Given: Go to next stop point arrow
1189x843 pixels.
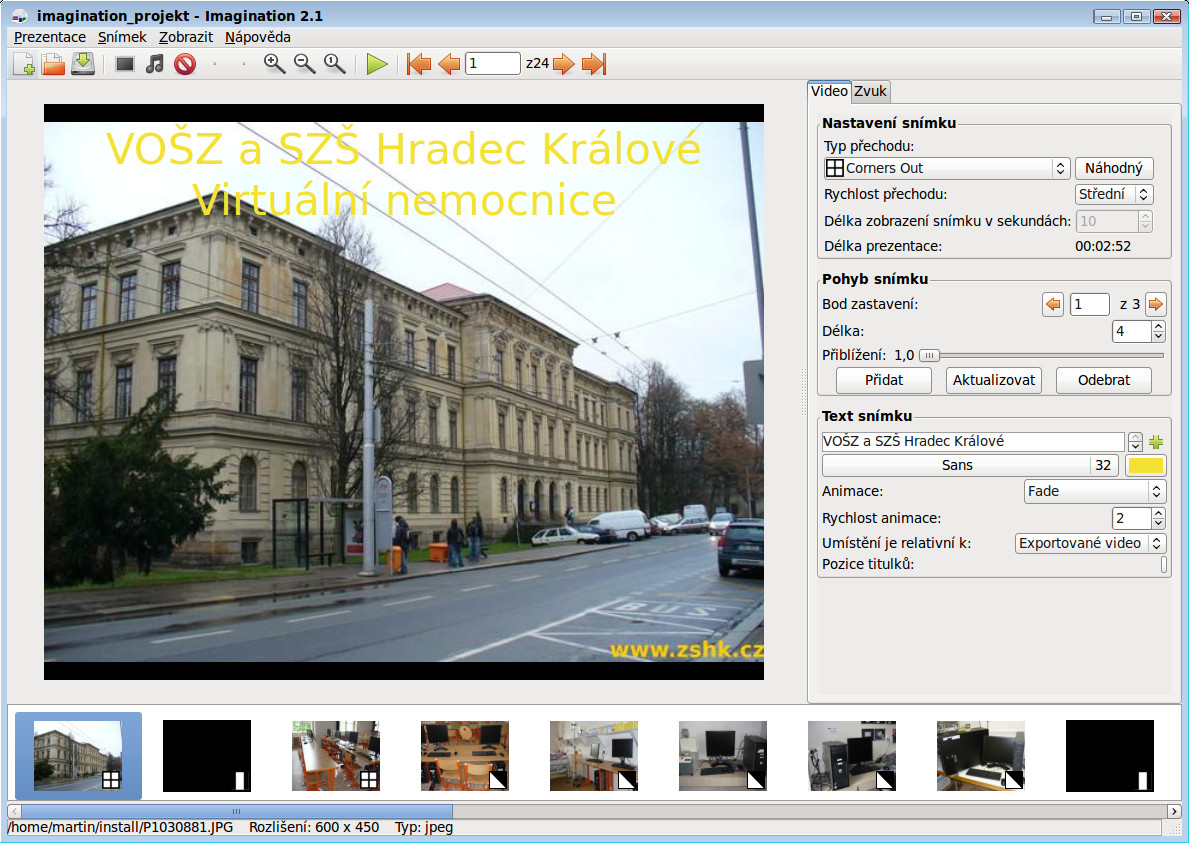Looking at the screenshot, I should pos(1156,305).
